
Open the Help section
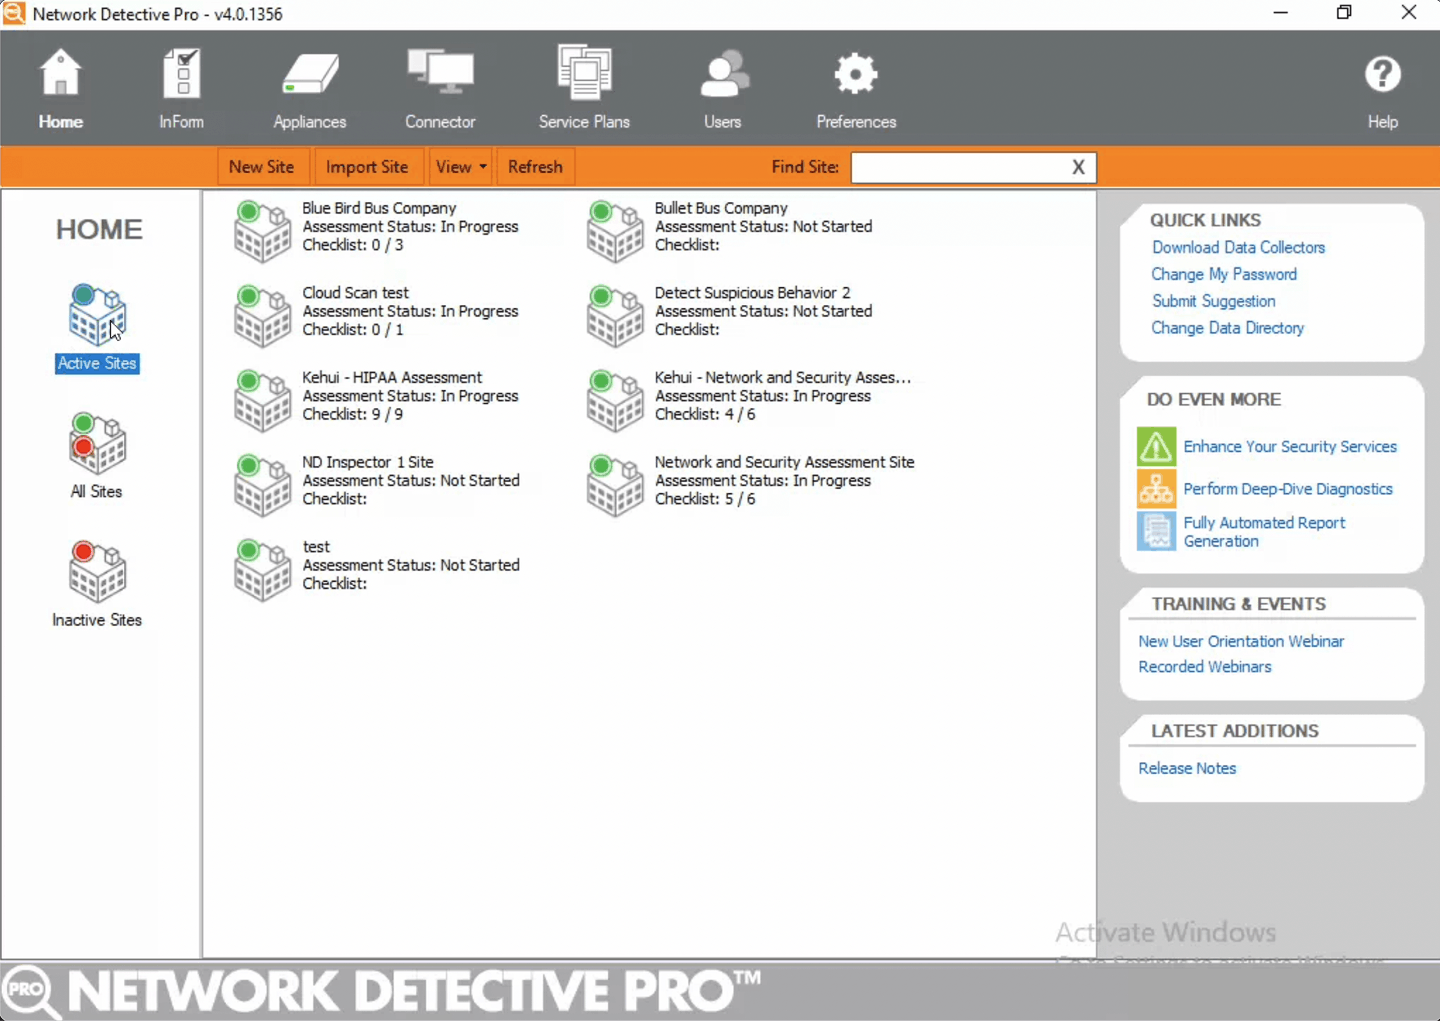click(1382, 88)
